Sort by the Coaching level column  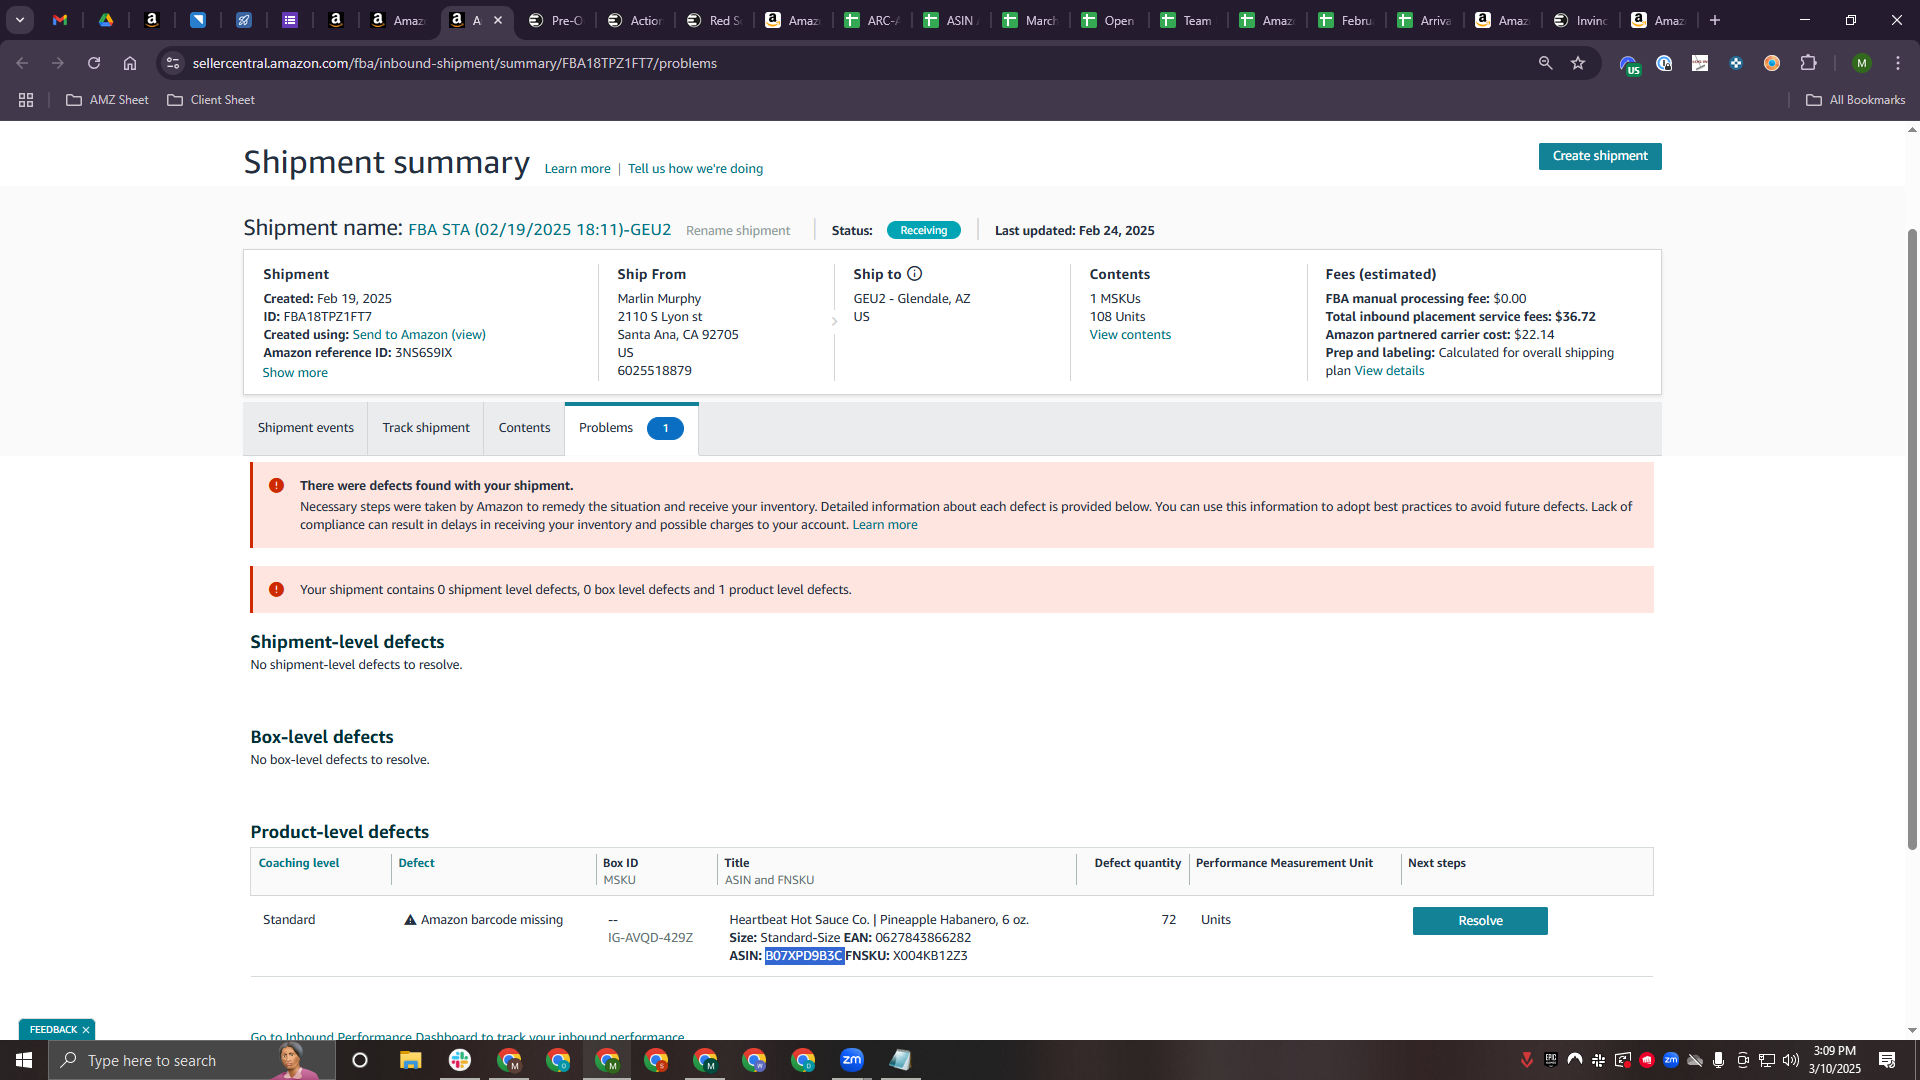pos(299,863)
